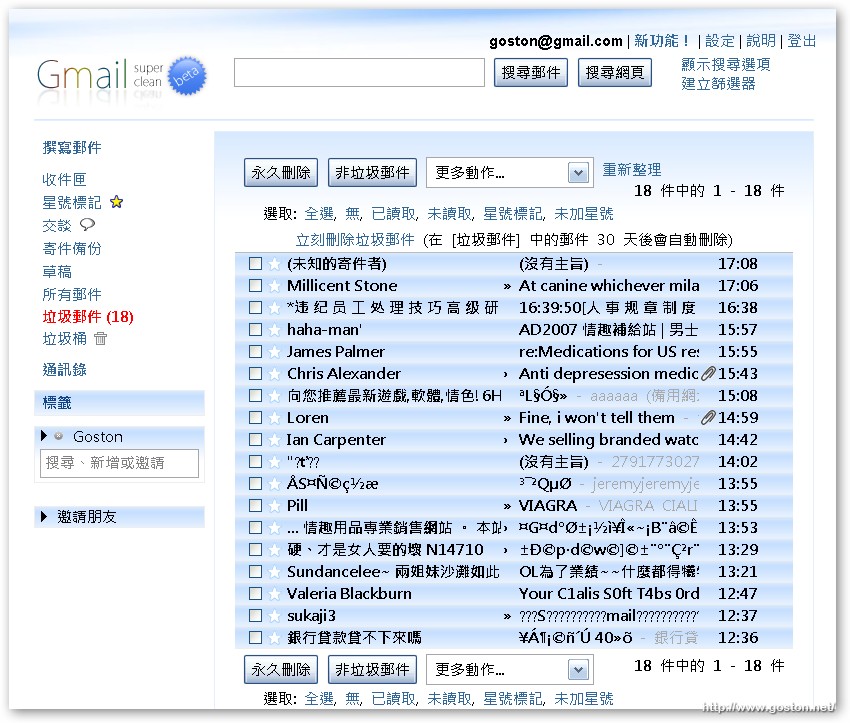Click 重新整理 refresh link
This screenshot has height=723, width=850.
click(632, 170)
